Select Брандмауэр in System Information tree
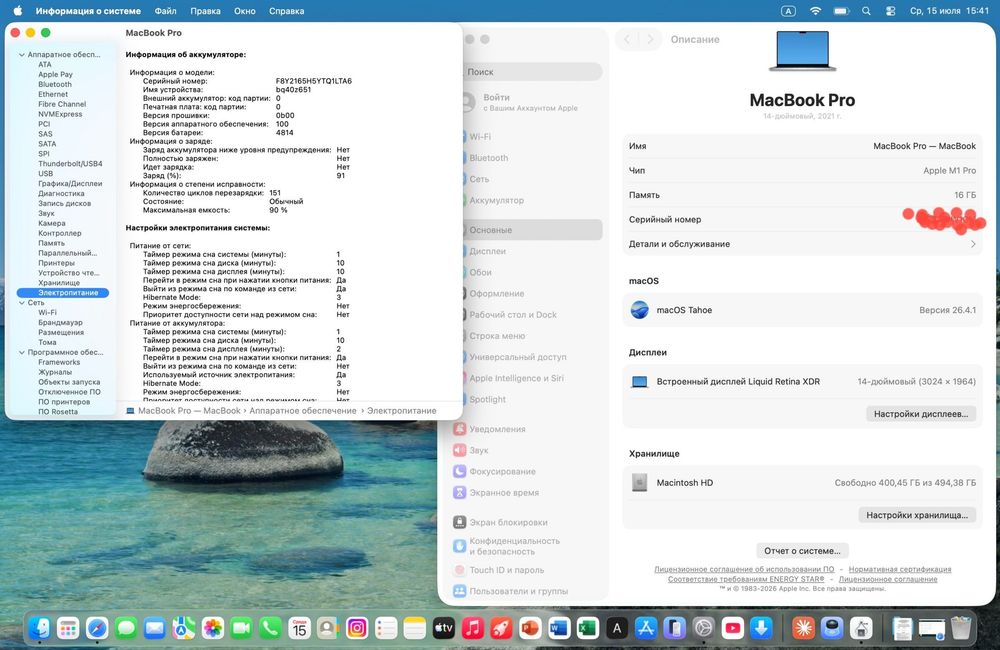 (x=61, y=323)
